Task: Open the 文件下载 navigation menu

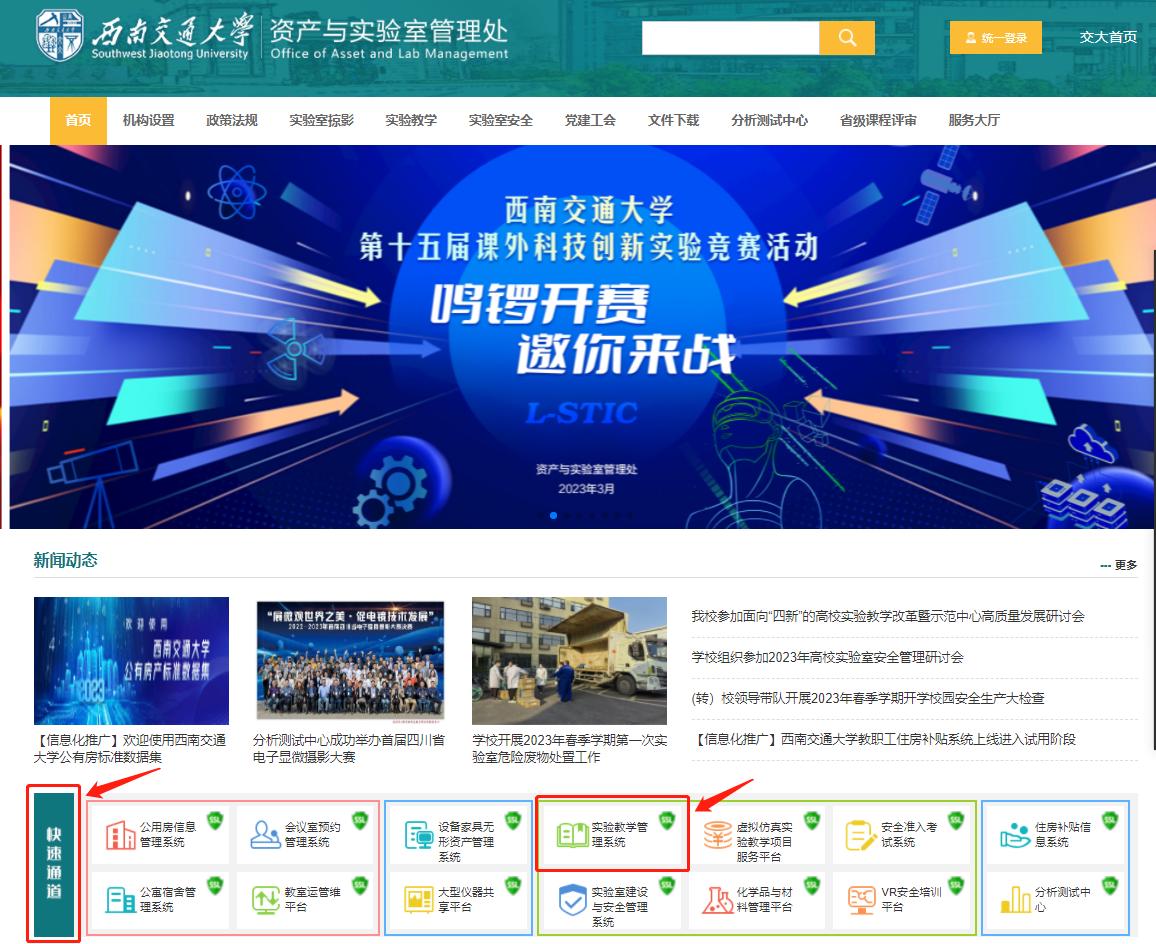Action: tap(673, 120)
